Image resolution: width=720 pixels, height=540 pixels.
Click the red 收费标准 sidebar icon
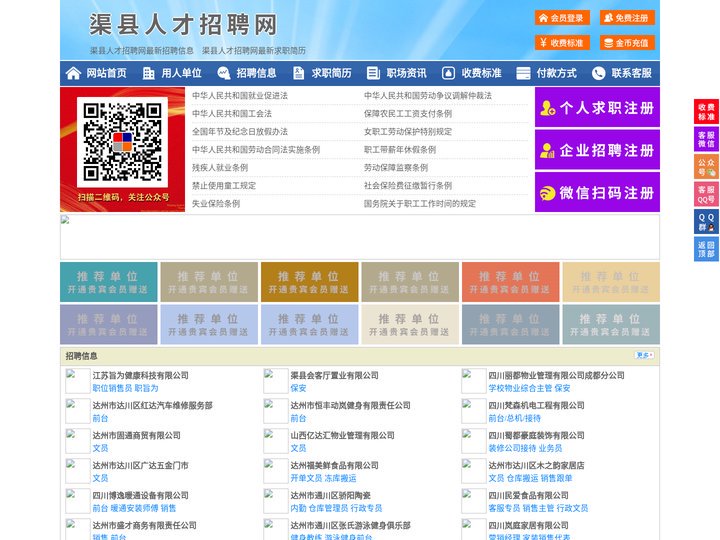click(x=706, y=112)
